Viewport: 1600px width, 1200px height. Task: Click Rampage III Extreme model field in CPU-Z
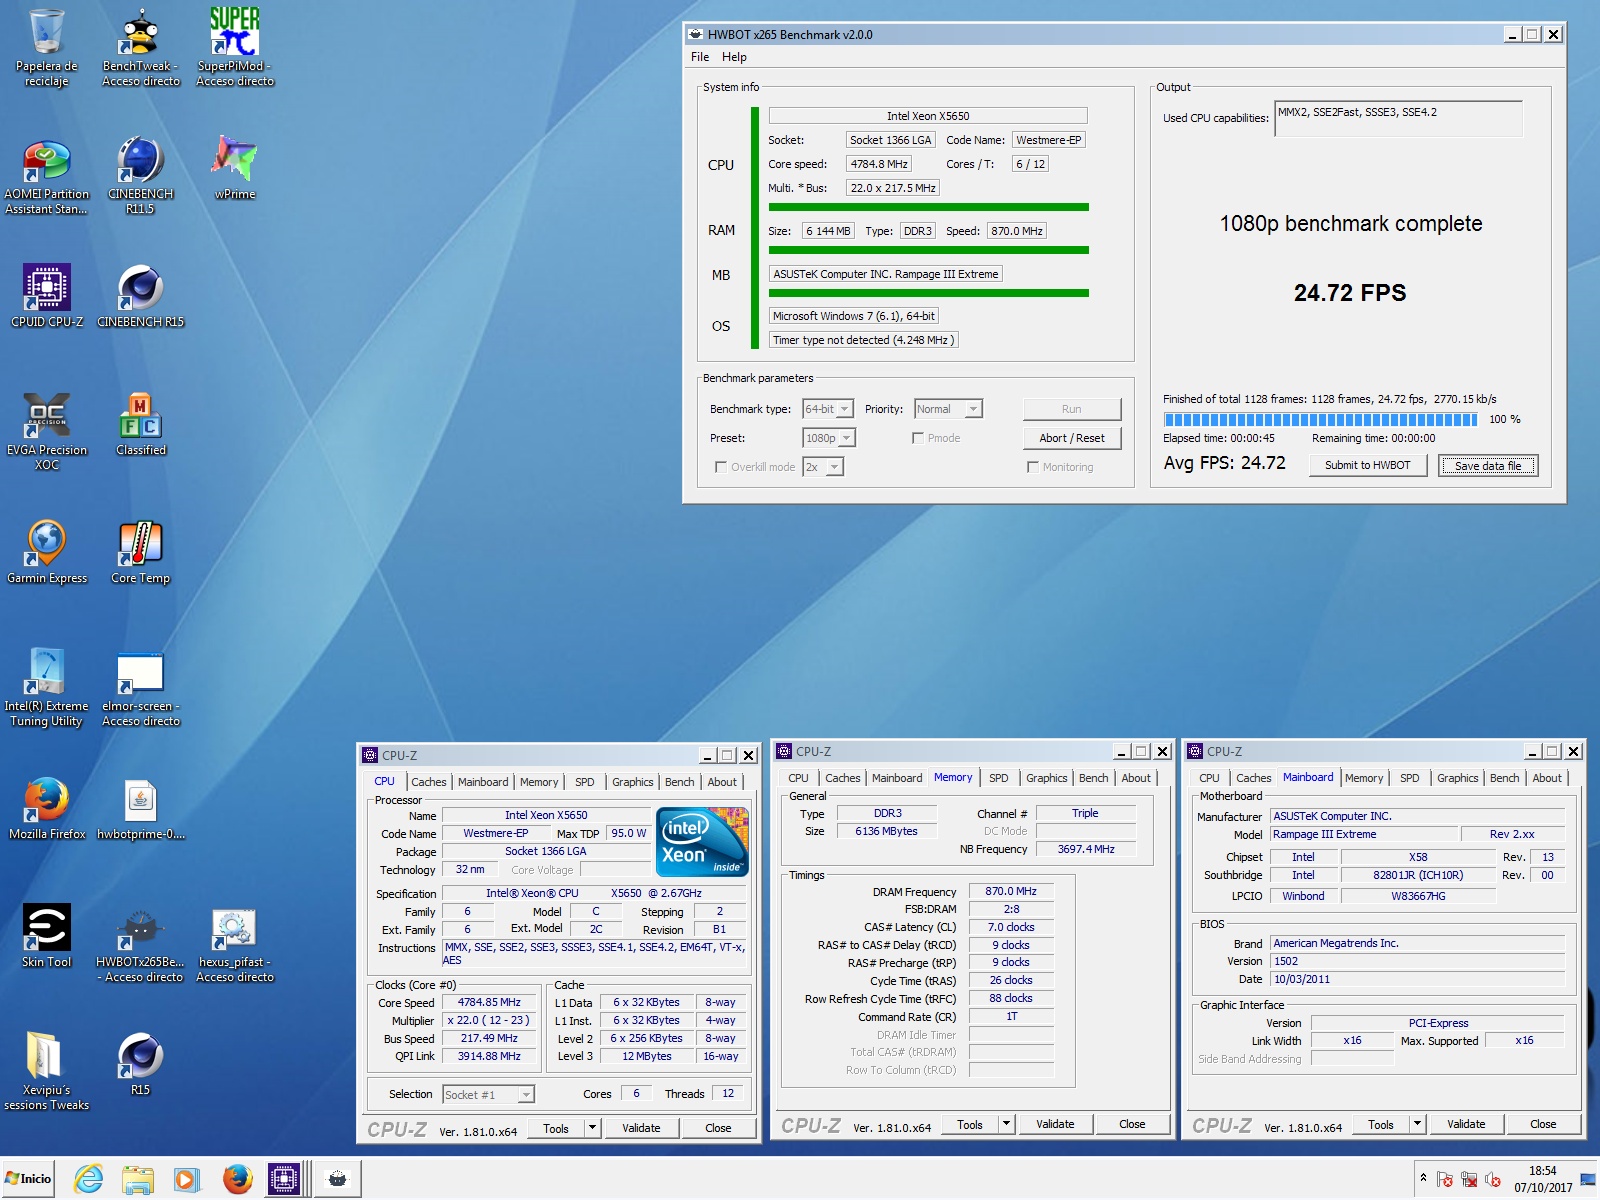(x=1363, y=834)
